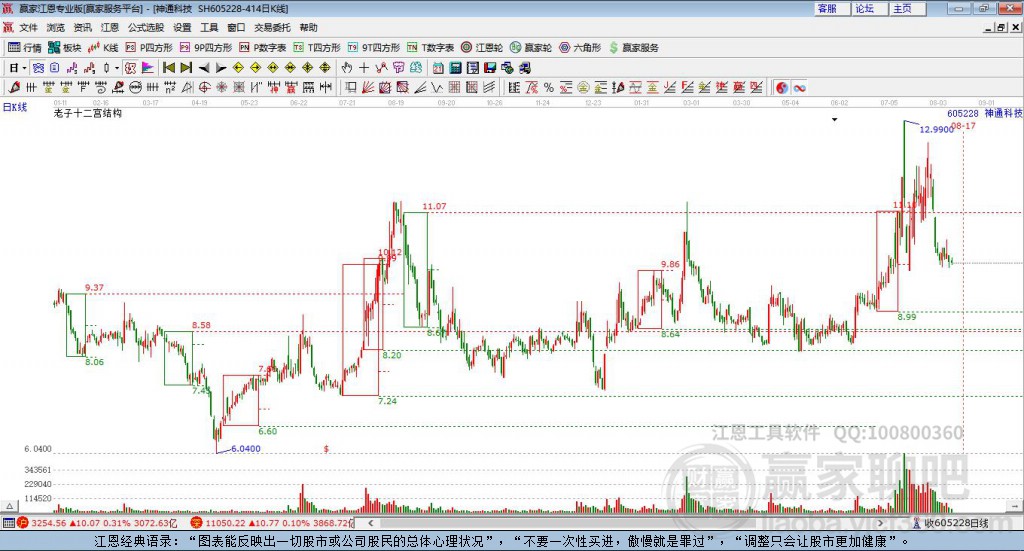Go to the 主页 homepage link
The width and height of the screenshot is (1024, 551).
click(902, 8)
